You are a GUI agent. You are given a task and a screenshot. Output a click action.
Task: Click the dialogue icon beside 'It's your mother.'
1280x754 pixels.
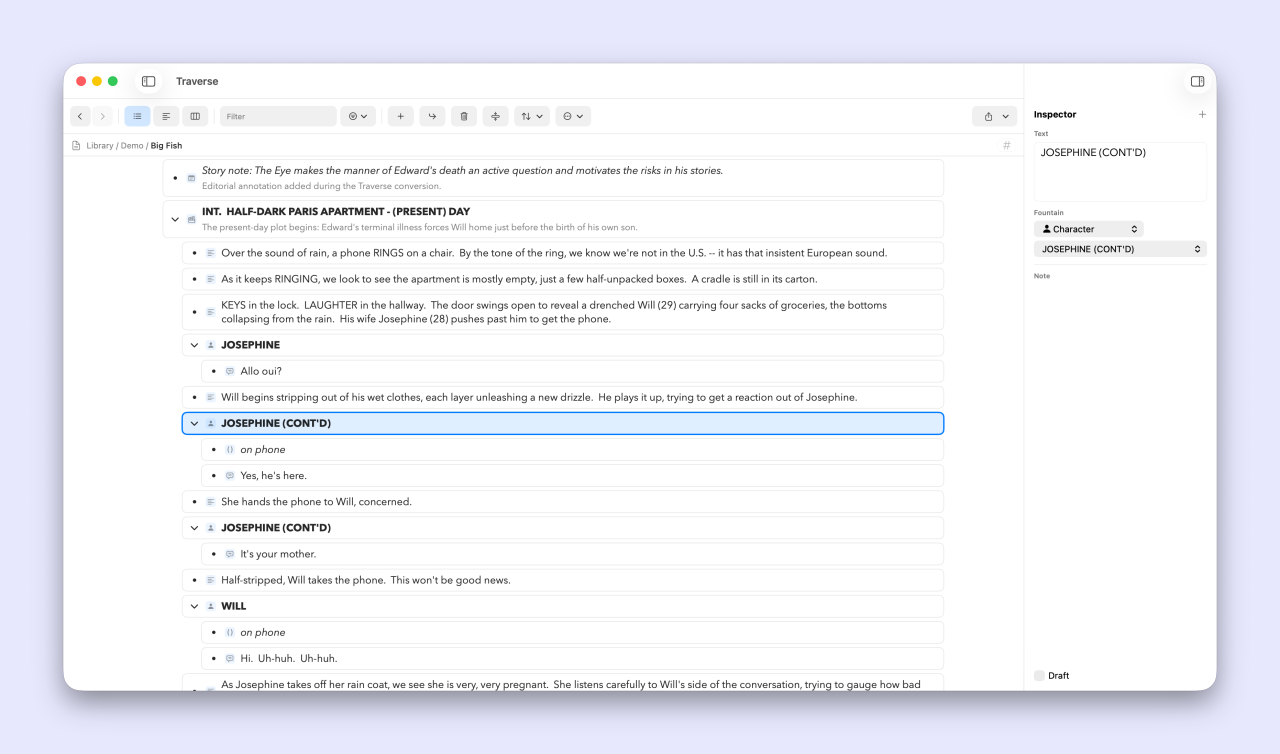[x=230, y=554]
